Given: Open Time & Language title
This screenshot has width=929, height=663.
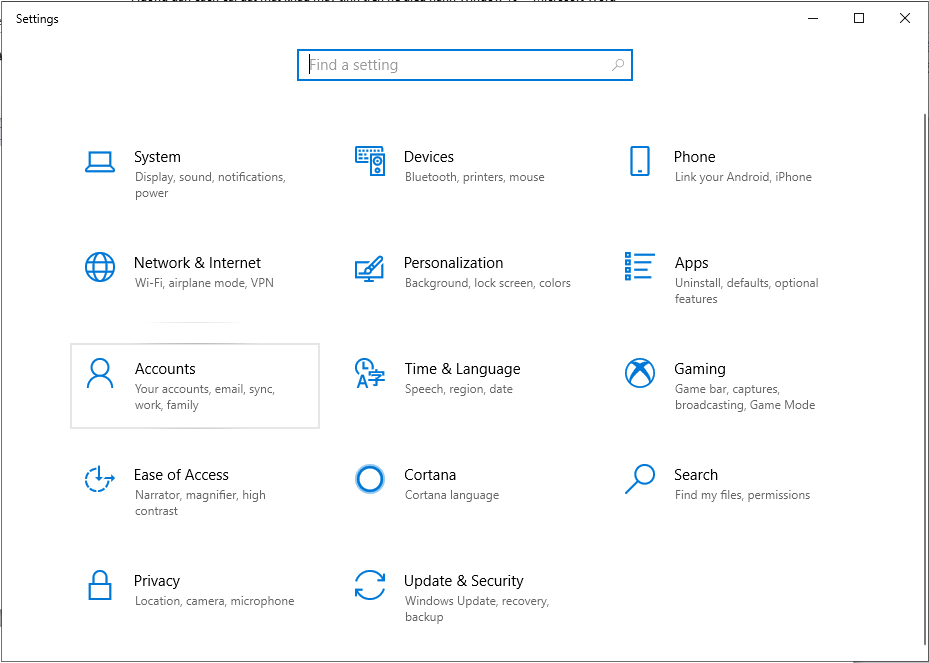Looking at the screenshot, I should point(462,369).
